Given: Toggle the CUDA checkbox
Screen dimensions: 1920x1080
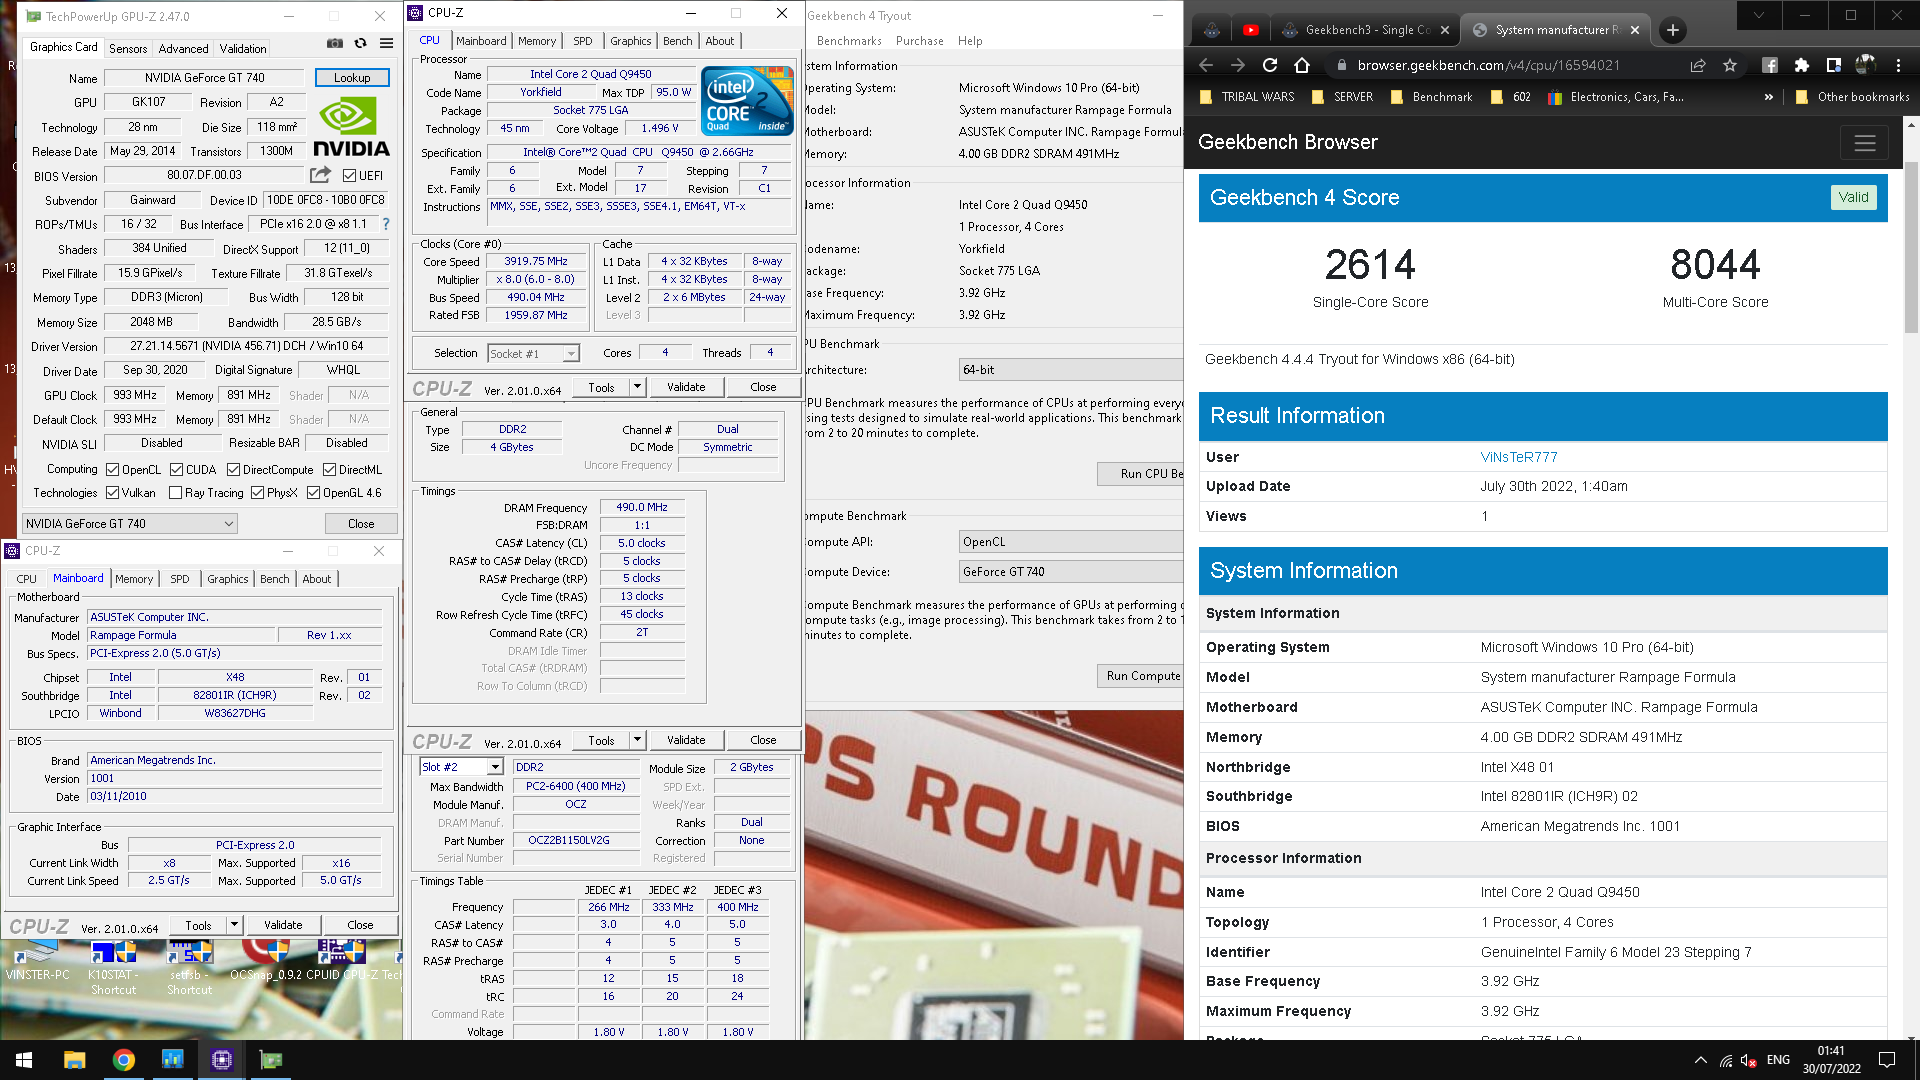Looking at the screenshot, I should pyautogui.click(x=176, y=469).
